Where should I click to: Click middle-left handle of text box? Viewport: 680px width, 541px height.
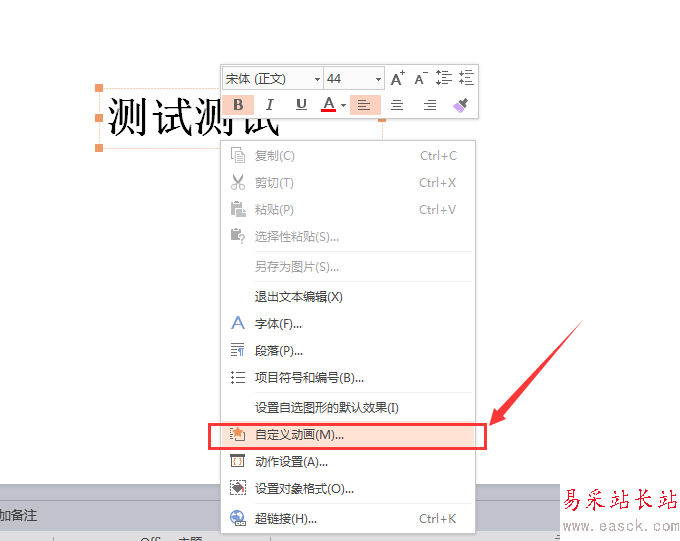pos(99,118)
